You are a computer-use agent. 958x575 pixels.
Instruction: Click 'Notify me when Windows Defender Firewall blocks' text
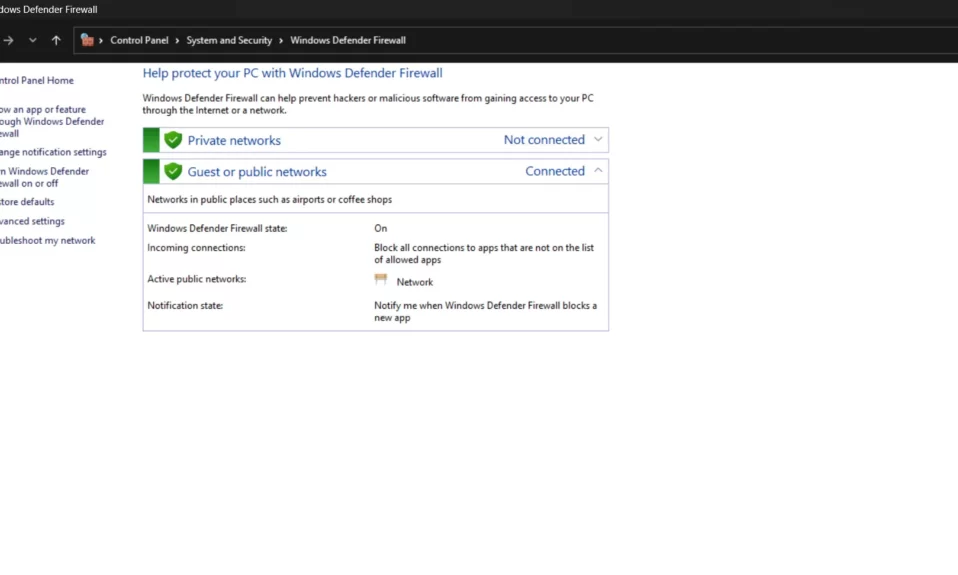pos(486,312)
